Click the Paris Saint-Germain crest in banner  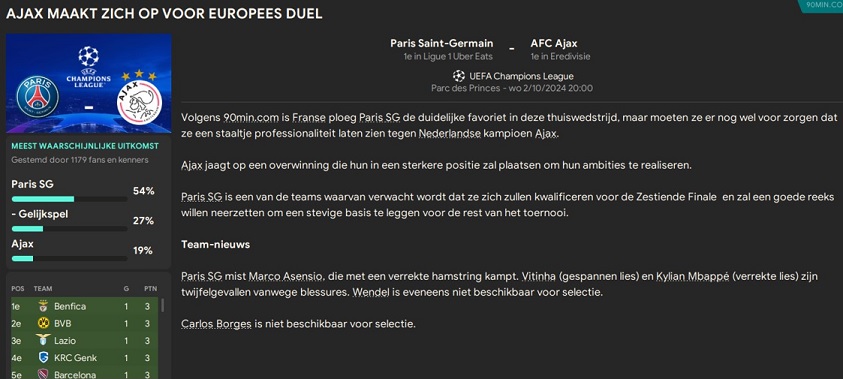pyautogui.click(x=38, y=97)
